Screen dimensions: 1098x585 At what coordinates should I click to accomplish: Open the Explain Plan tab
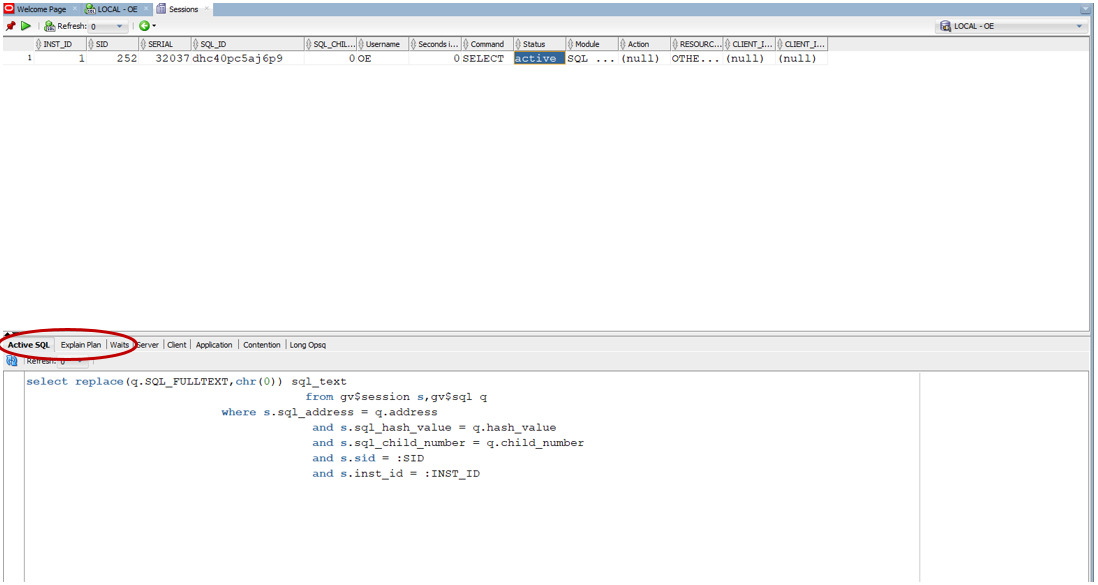click(81, 345)
